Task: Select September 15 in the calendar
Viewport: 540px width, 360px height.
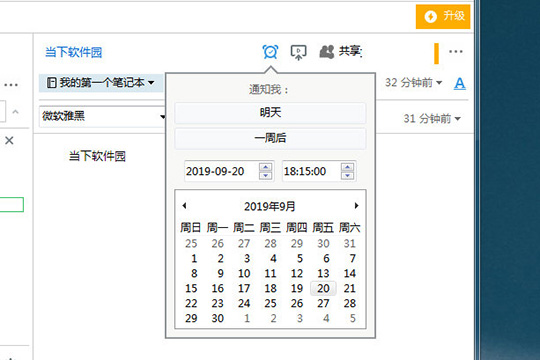Action: coord(191,288)
